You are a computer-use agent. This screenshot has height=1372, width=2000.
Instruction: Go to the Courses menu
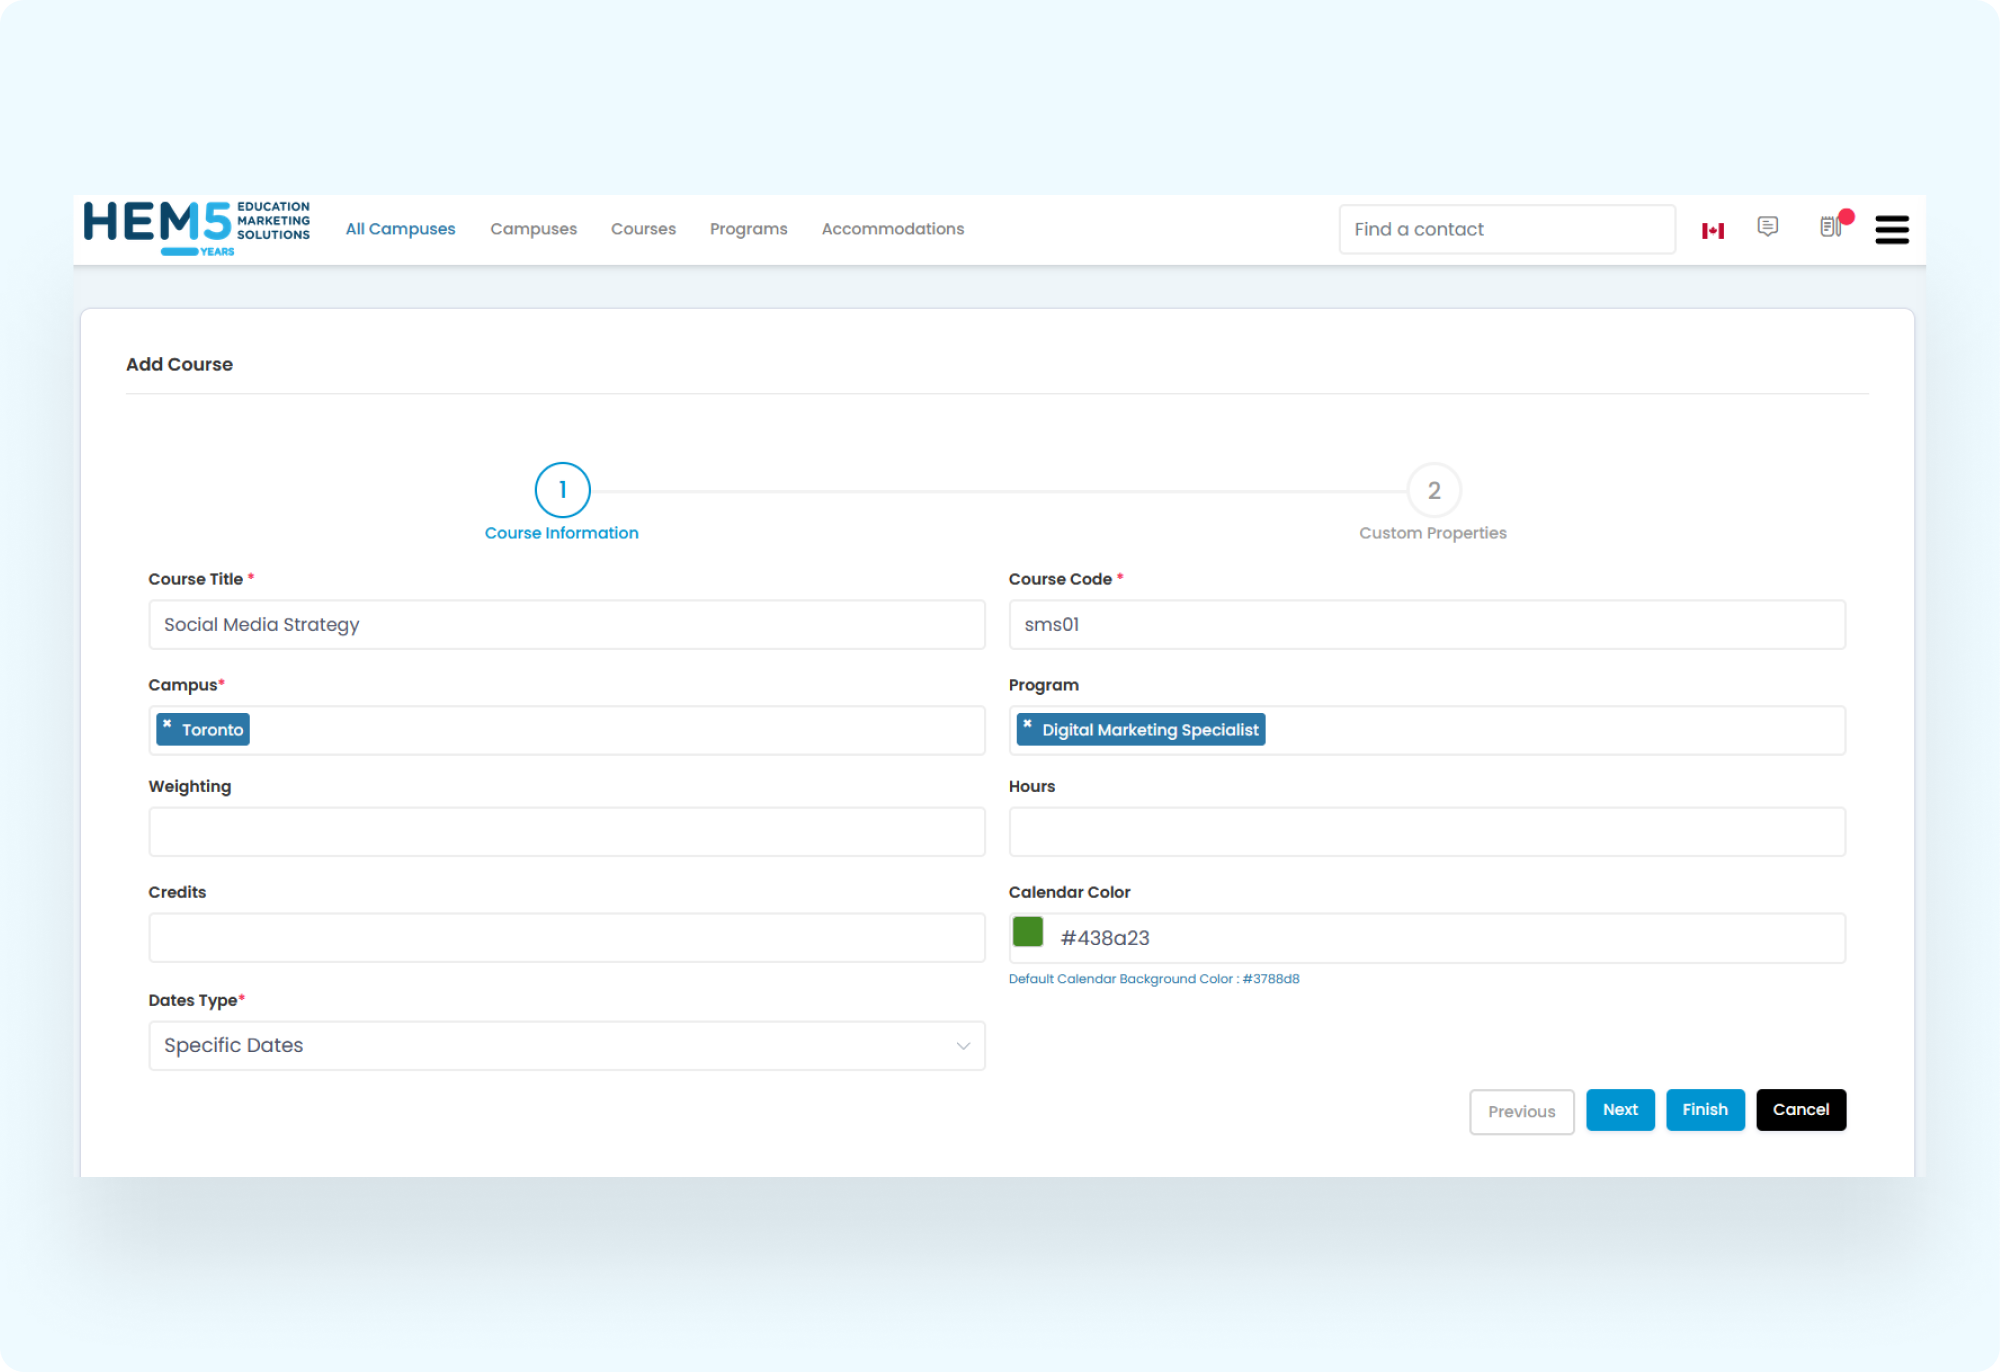coord(643,229)
